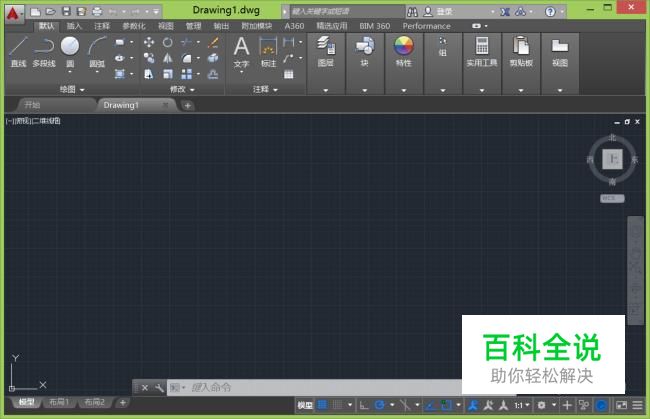Expand the 图层 layers panel dropdown
Viewport: 650px width, 419px height.
[325, 89]
